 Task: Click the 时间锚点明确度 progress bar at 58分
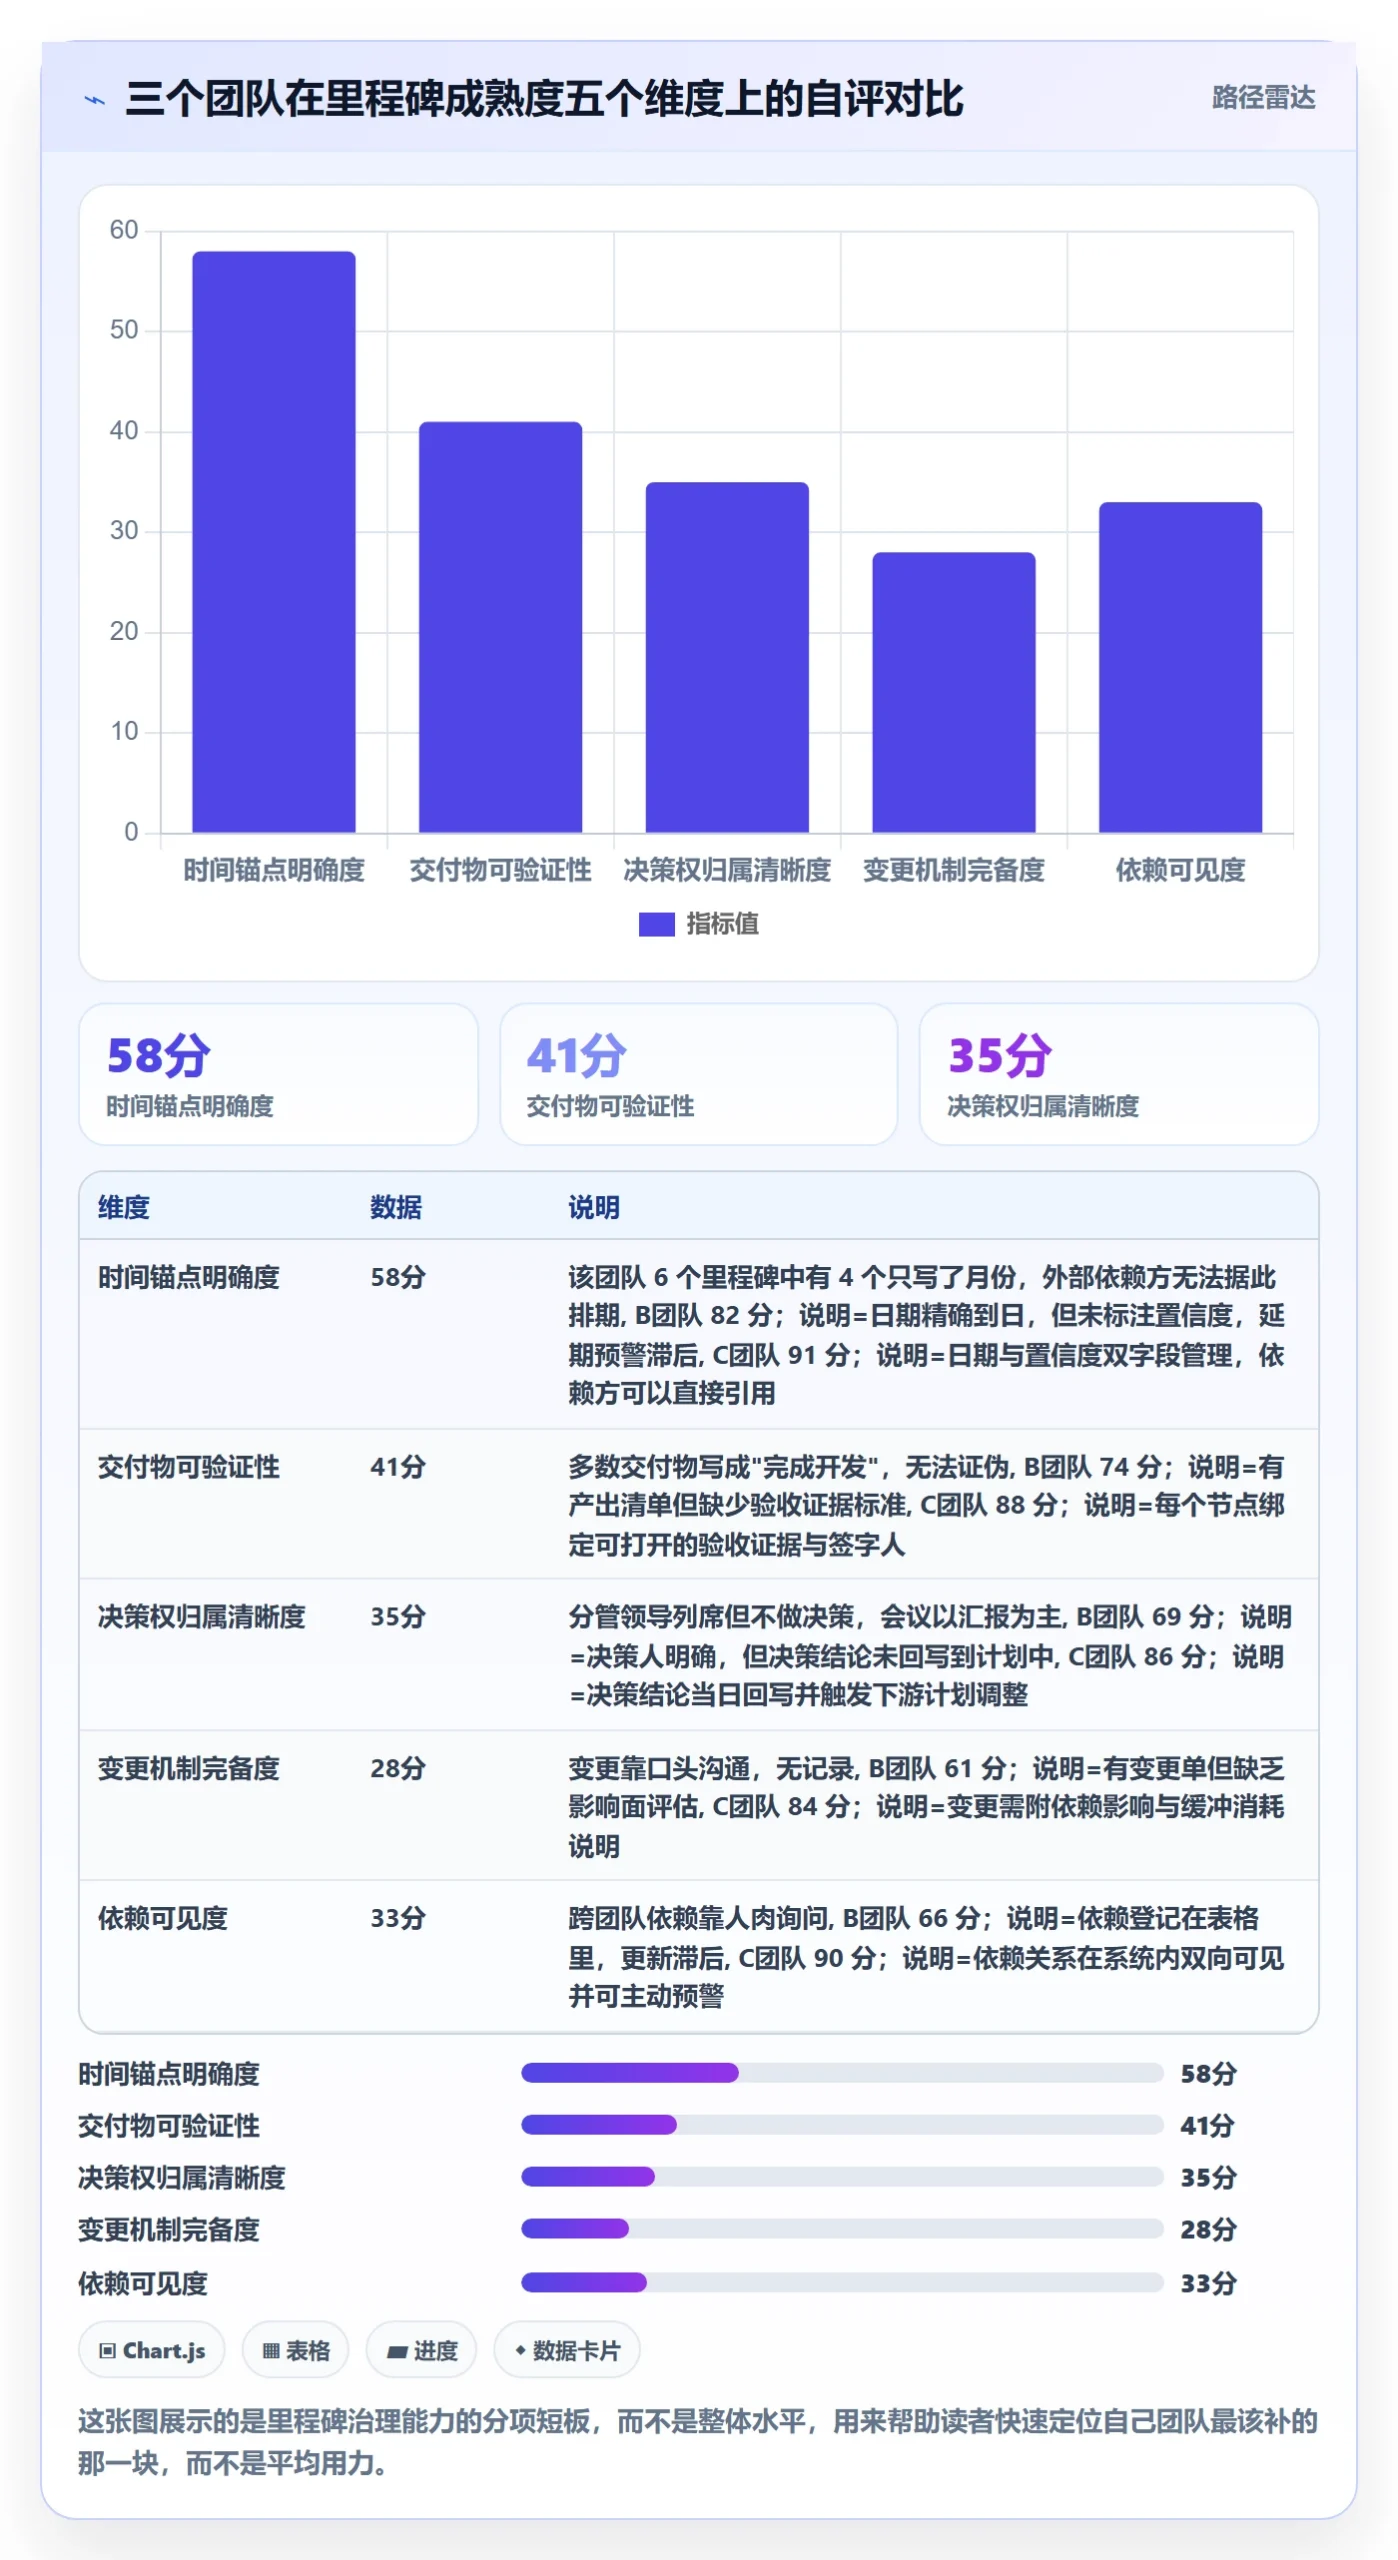click(842, 2072)
